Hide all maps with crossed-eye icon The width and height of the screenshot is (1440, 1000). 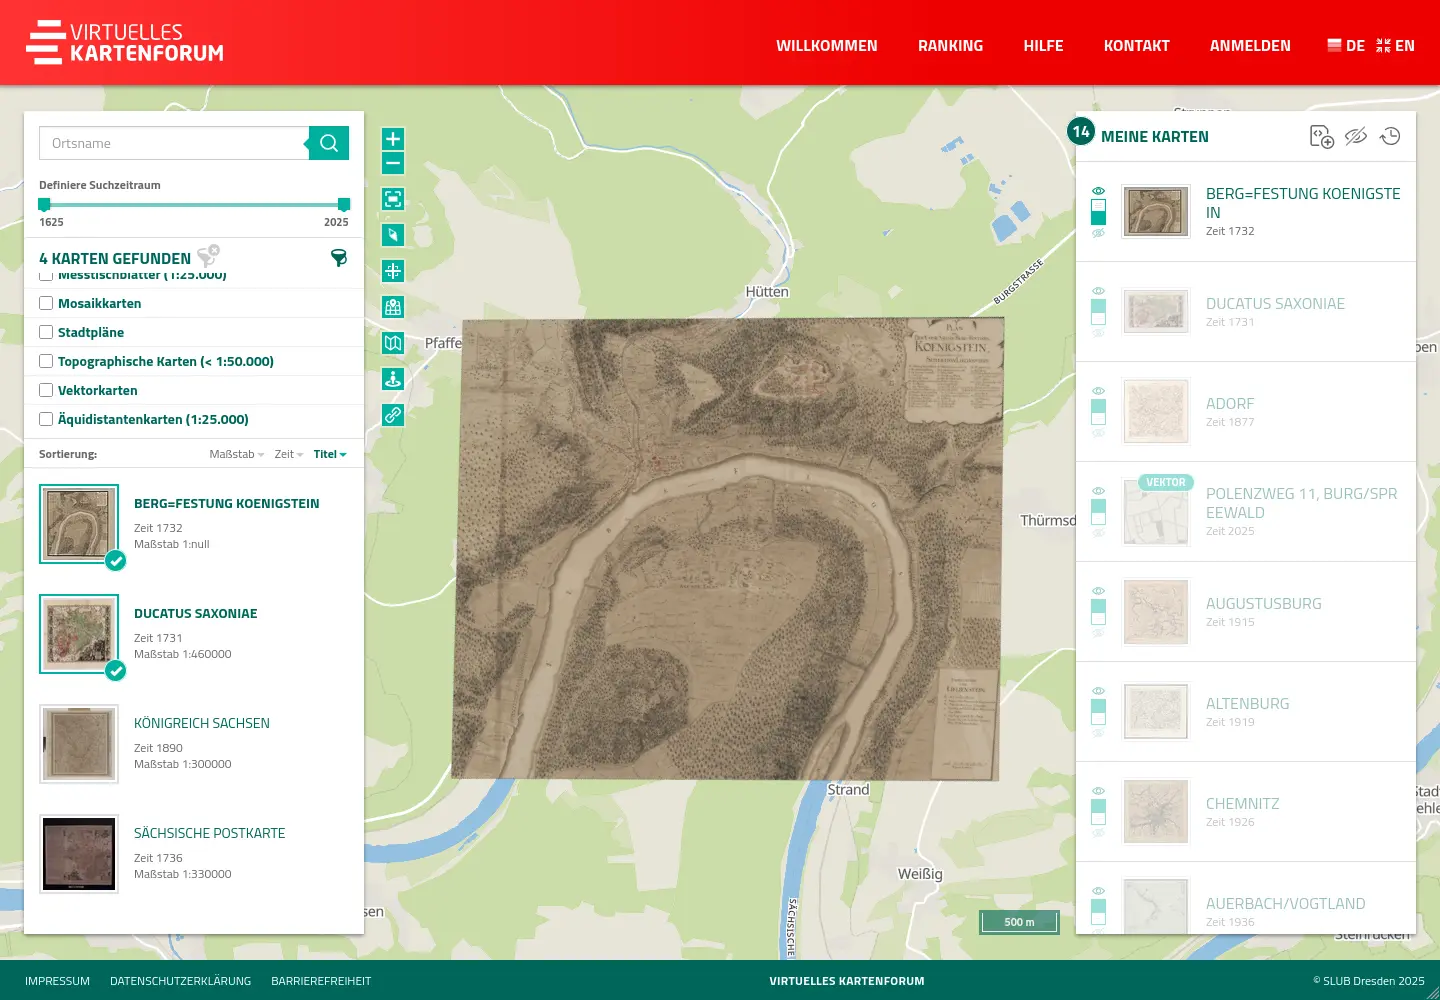[1356, 137]
